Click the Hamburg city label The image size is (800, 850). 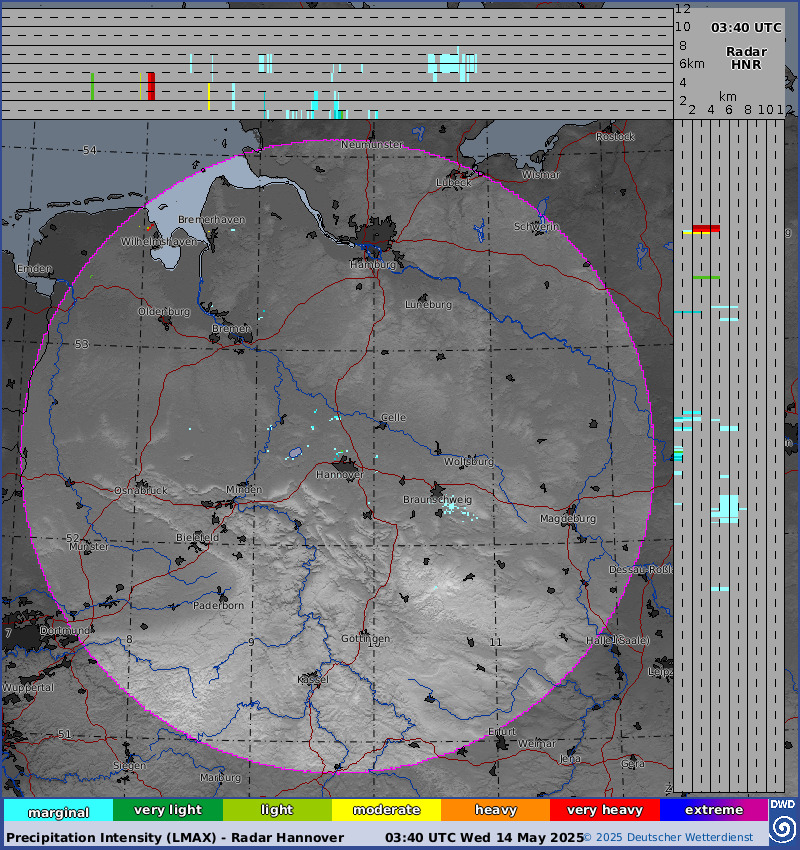coord(372,265)
